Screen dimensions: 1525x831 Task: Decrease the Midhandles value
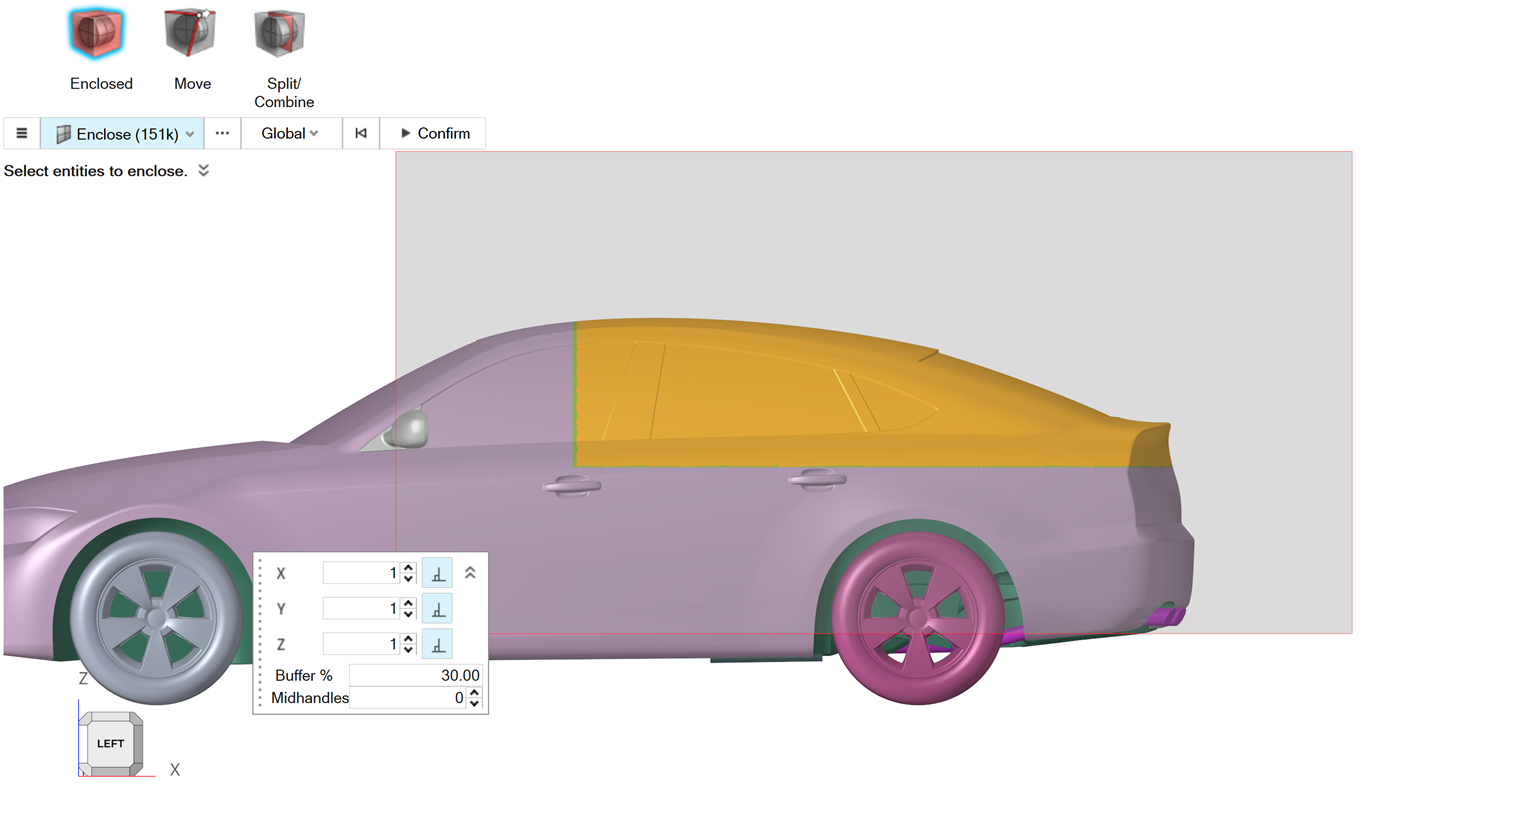click(x=474, y=704)
